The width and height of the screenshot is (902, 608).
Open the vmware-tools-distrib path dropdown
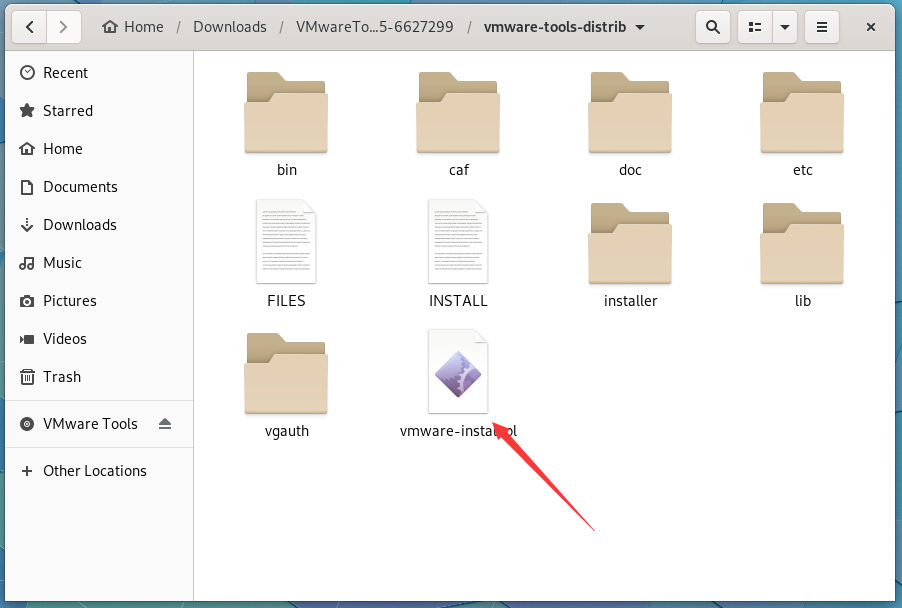564,27
